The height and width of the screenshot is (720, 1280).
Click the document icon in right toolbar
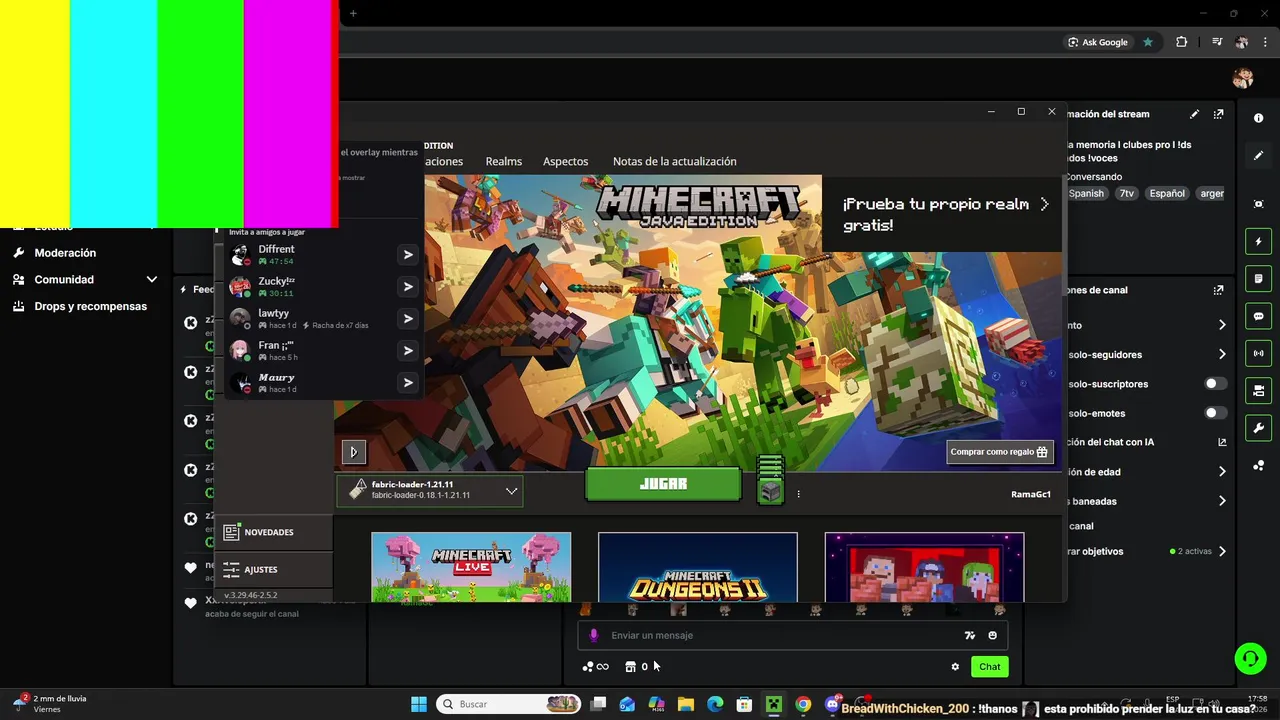(x=1258, y=279)
